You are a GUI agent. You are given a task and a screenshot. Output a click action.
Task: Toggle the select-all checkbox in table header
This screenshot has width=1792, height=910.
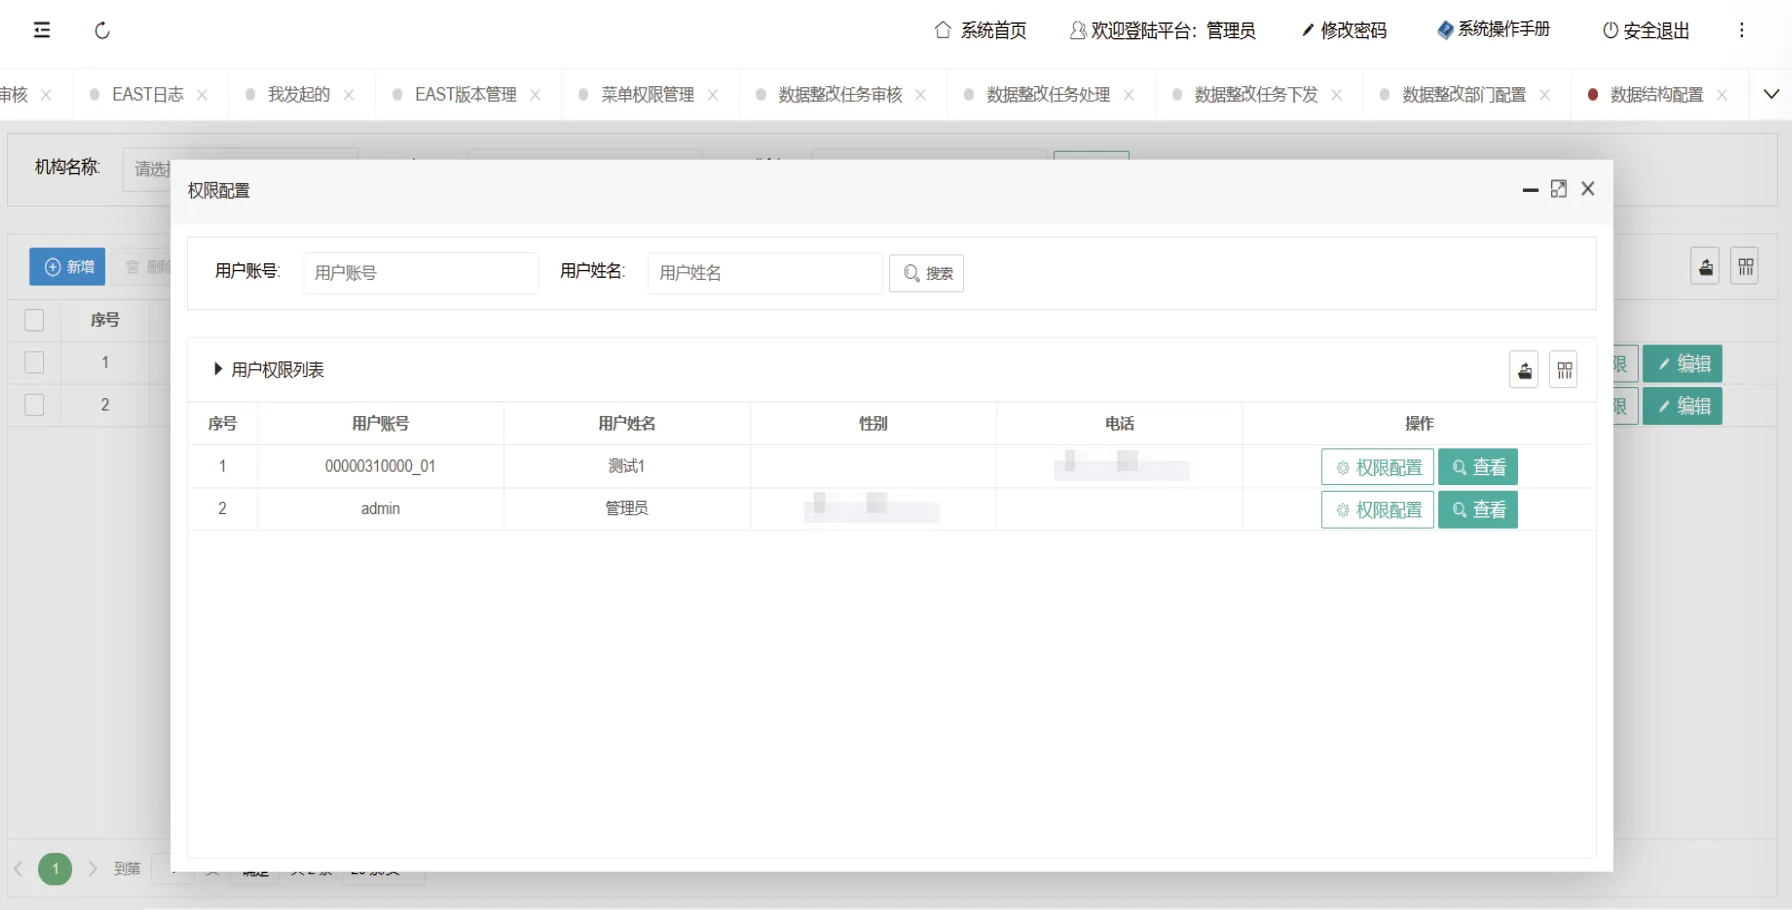coord(34,320)
